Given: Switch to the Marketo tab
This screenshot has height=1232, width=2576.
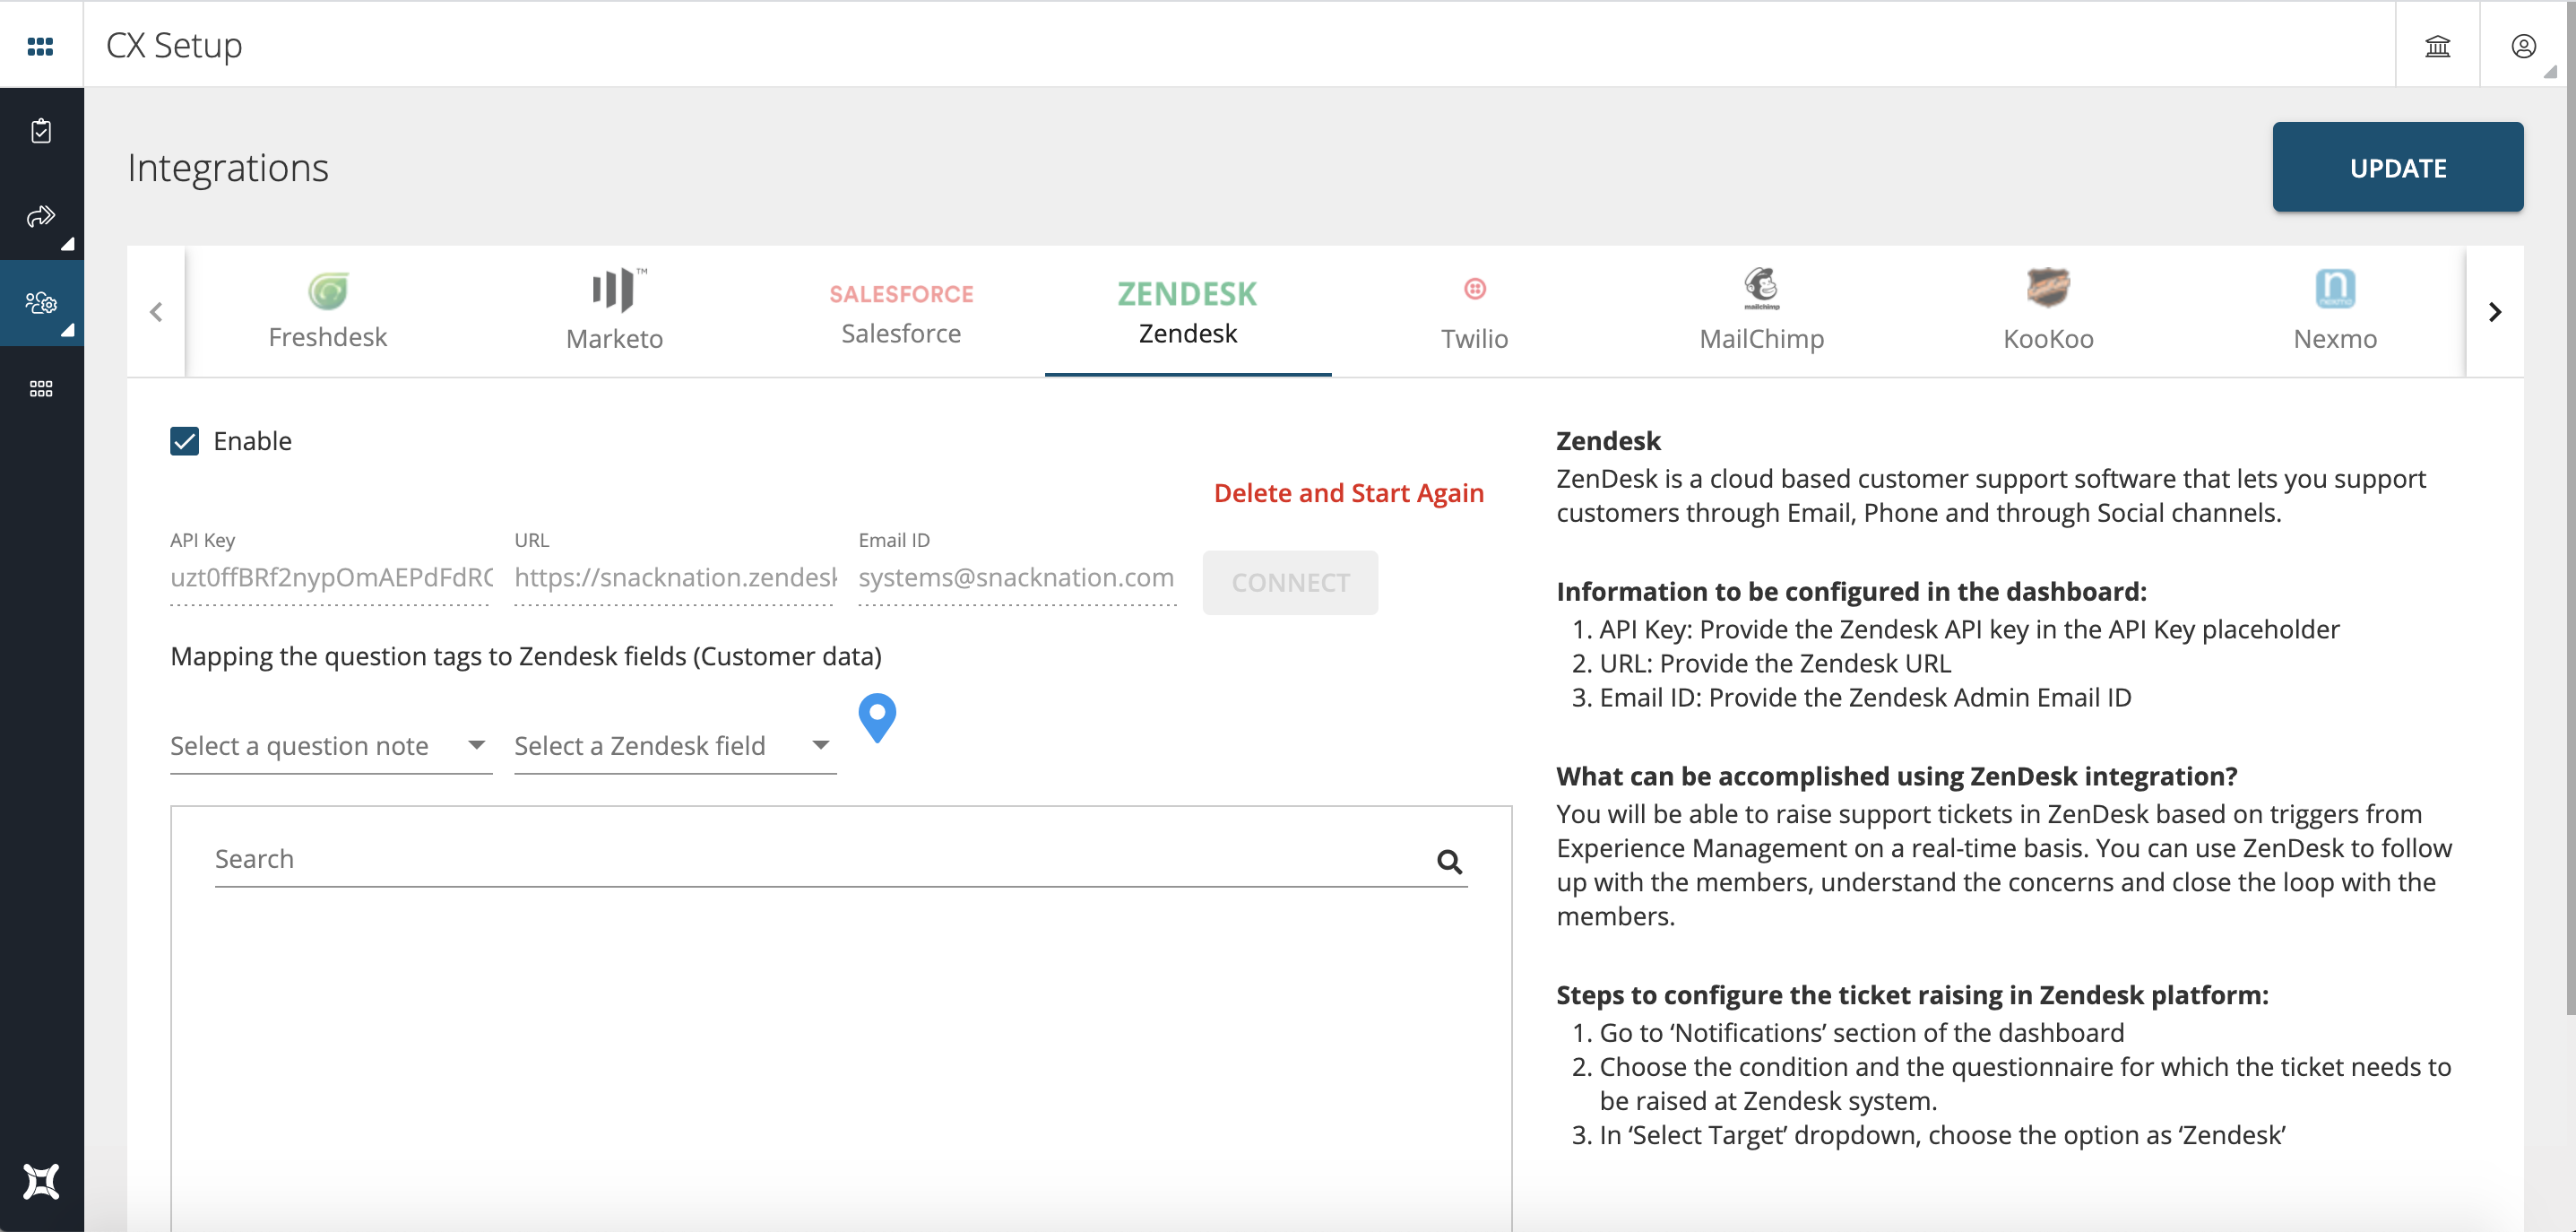Looking at the screenshot, I should 615,311.
